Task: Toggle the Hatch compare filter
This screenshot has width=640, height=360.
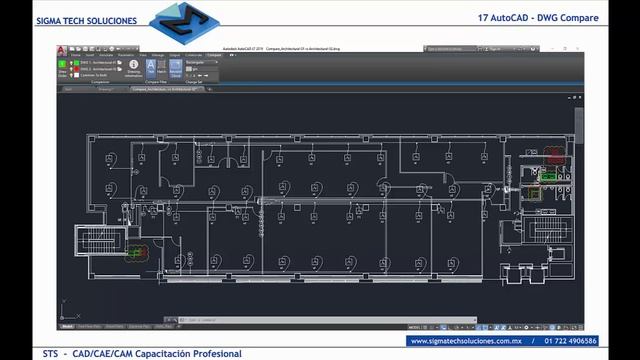Action: point(162,67)
